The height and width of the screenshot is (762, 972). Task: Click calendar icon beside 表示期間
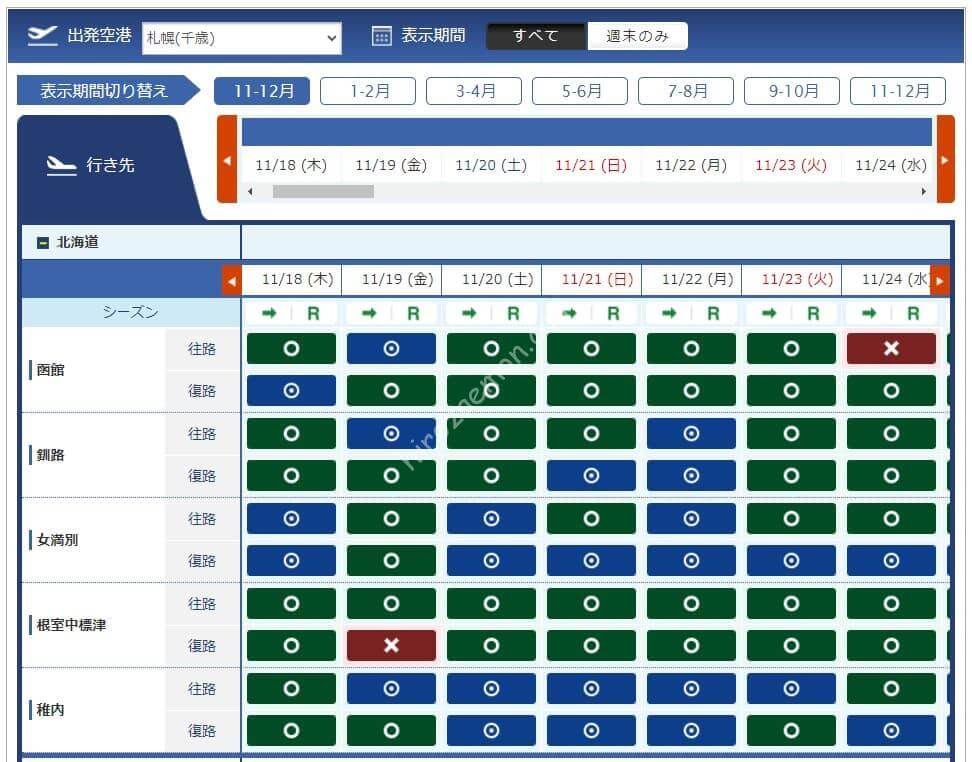click(x=381, y=36)
